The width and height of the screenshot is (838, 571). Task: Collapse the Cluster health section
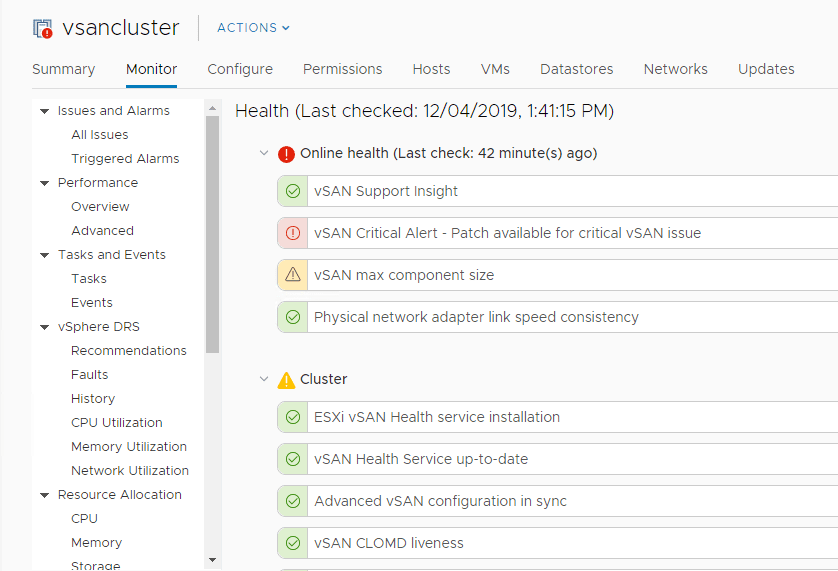pyautogui.click(x=264, y=380)
